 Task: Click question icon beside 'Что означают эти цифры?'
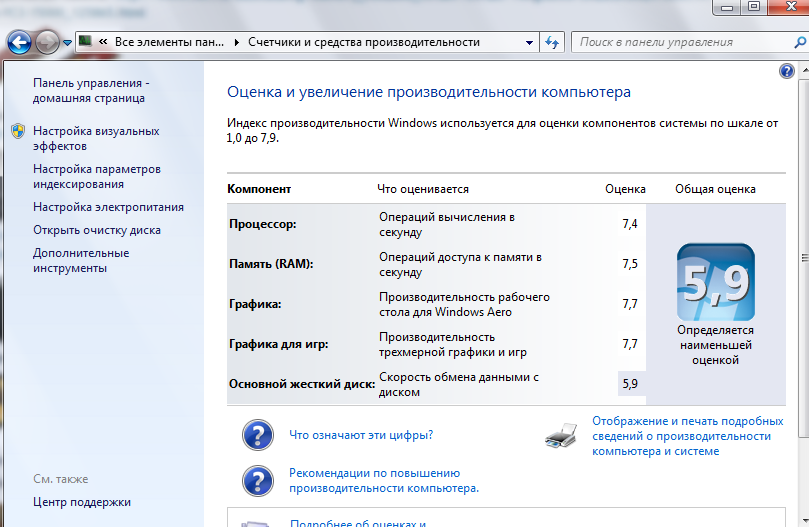click(258, 435)
